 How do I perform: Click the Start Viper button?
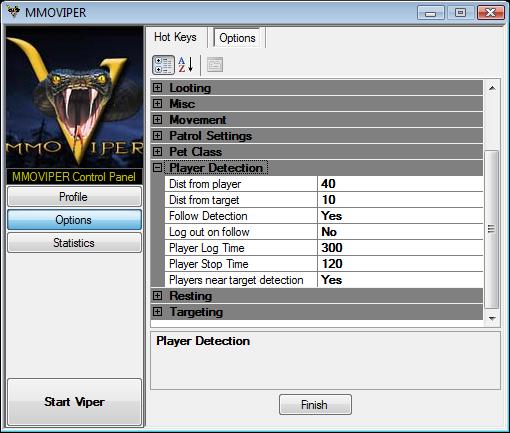click(x=74, y=402)
